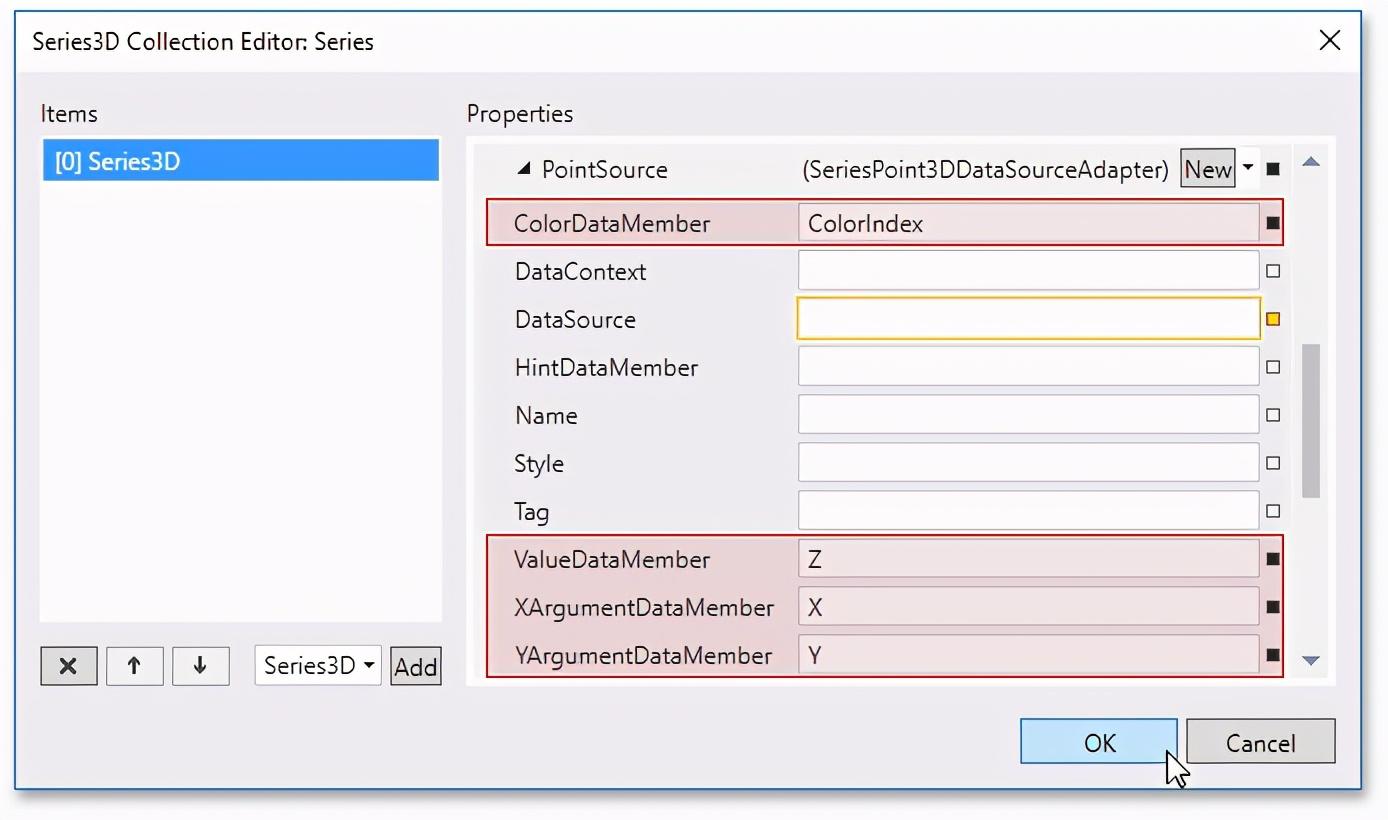Click DataSource yellow property marker

coord(1273,320)
